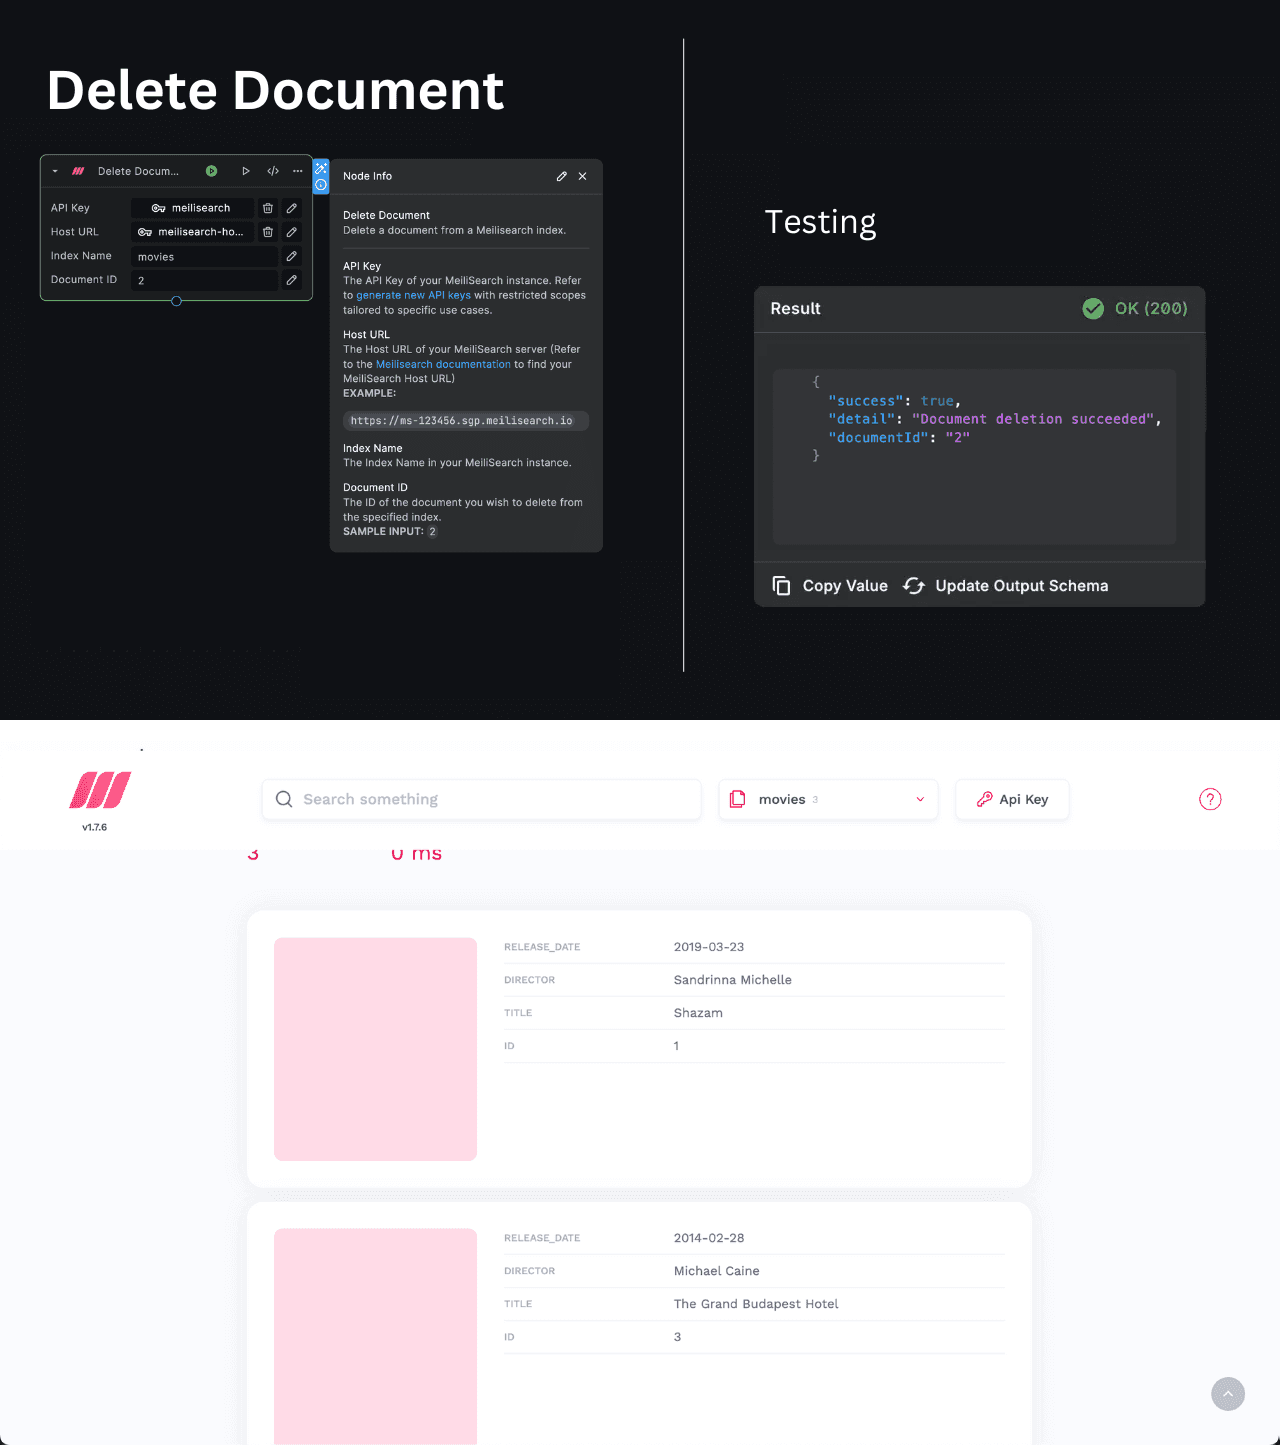
Task: Click the Update Output Schema button
Action: 1006,586
